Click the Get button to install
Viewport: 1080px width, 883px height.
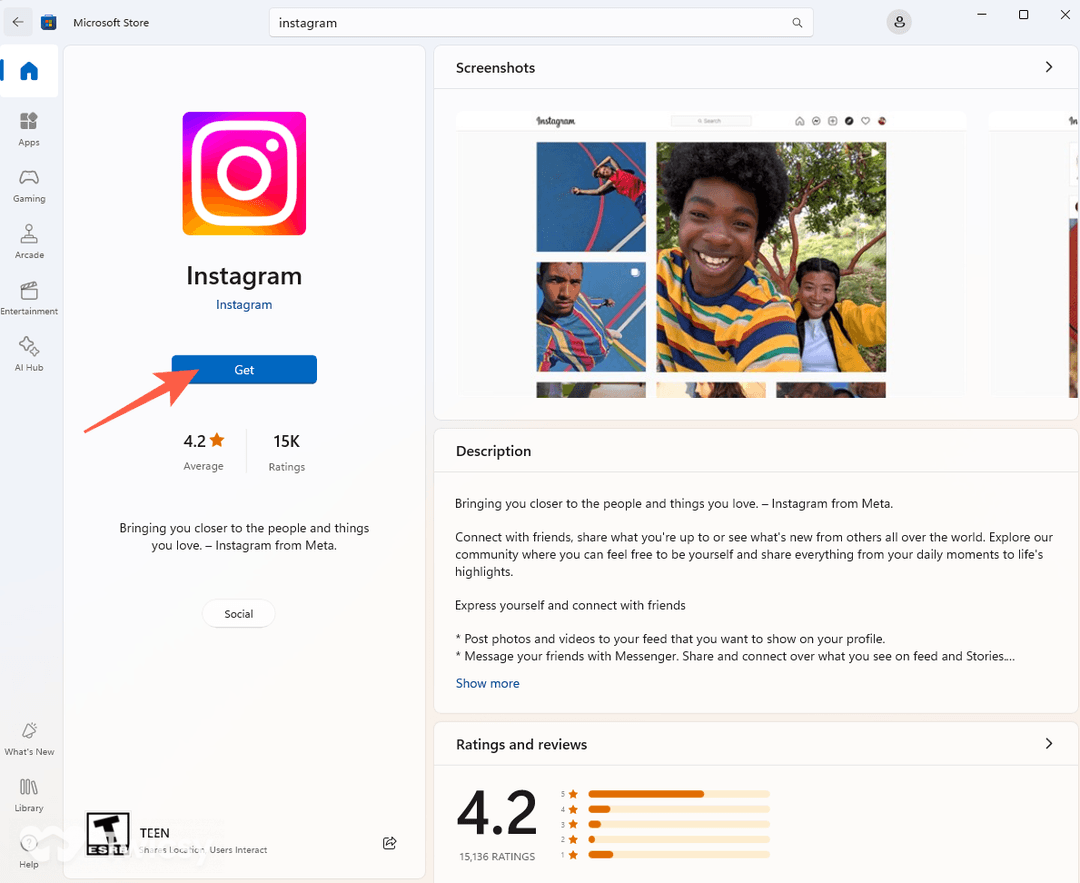[x=244, y=370]
